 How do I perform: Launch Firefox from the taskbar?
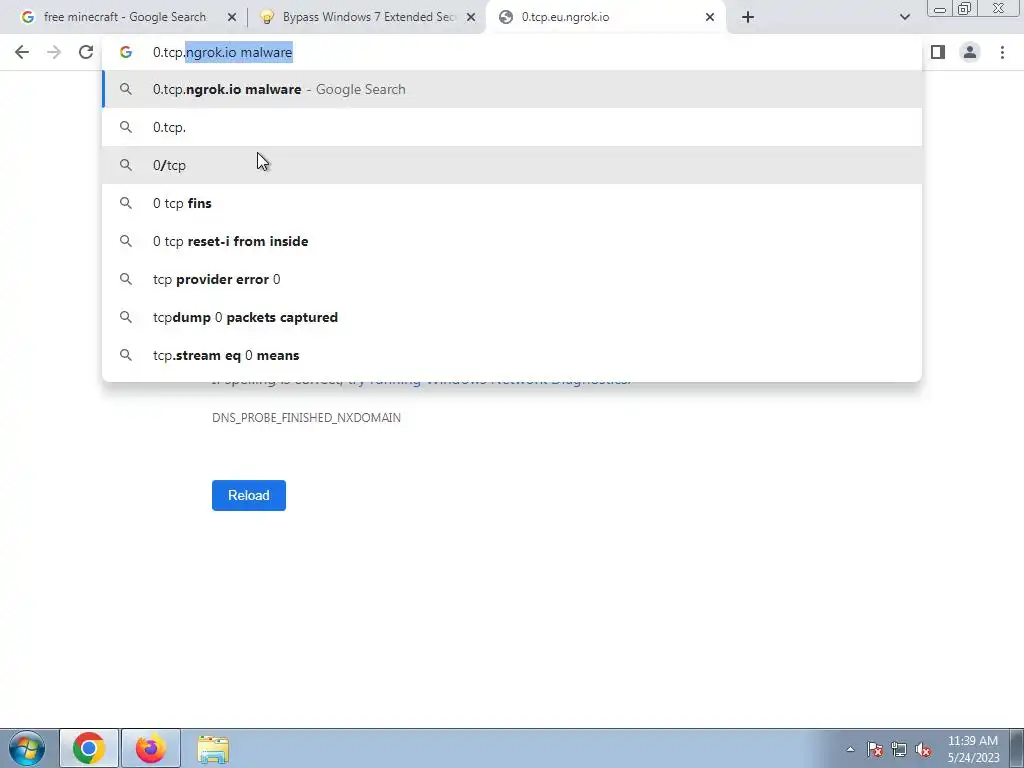[x=151, y=748]
